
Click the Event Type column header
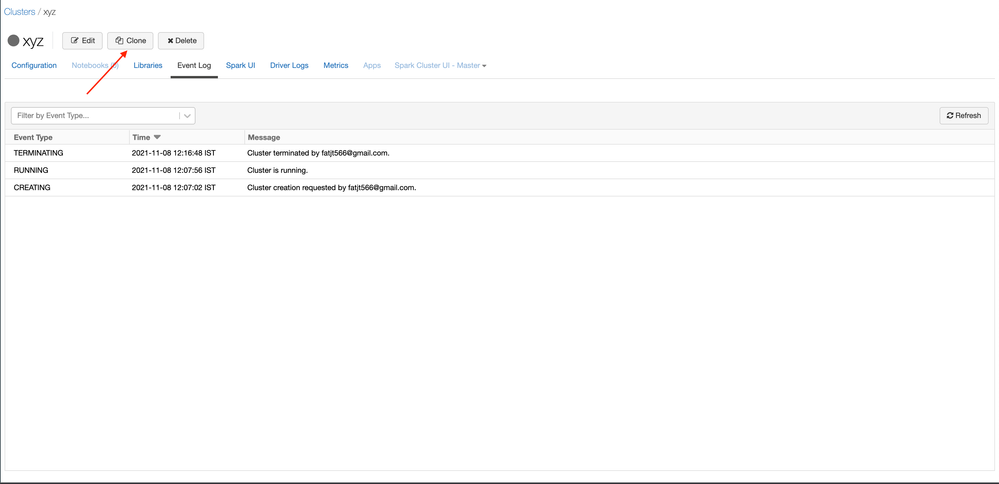click(34, 137)
